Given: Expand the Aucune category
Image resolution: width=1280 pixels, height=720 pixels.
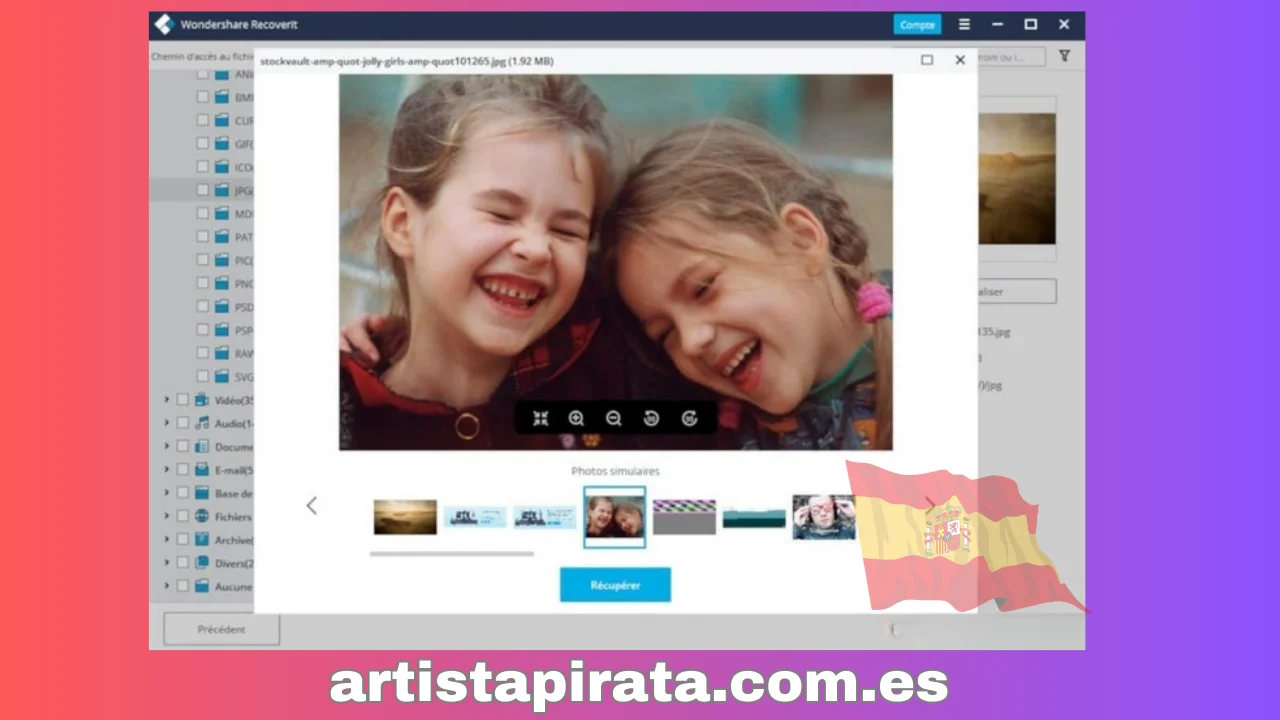Looking at the screenshot, I should 167,586.
